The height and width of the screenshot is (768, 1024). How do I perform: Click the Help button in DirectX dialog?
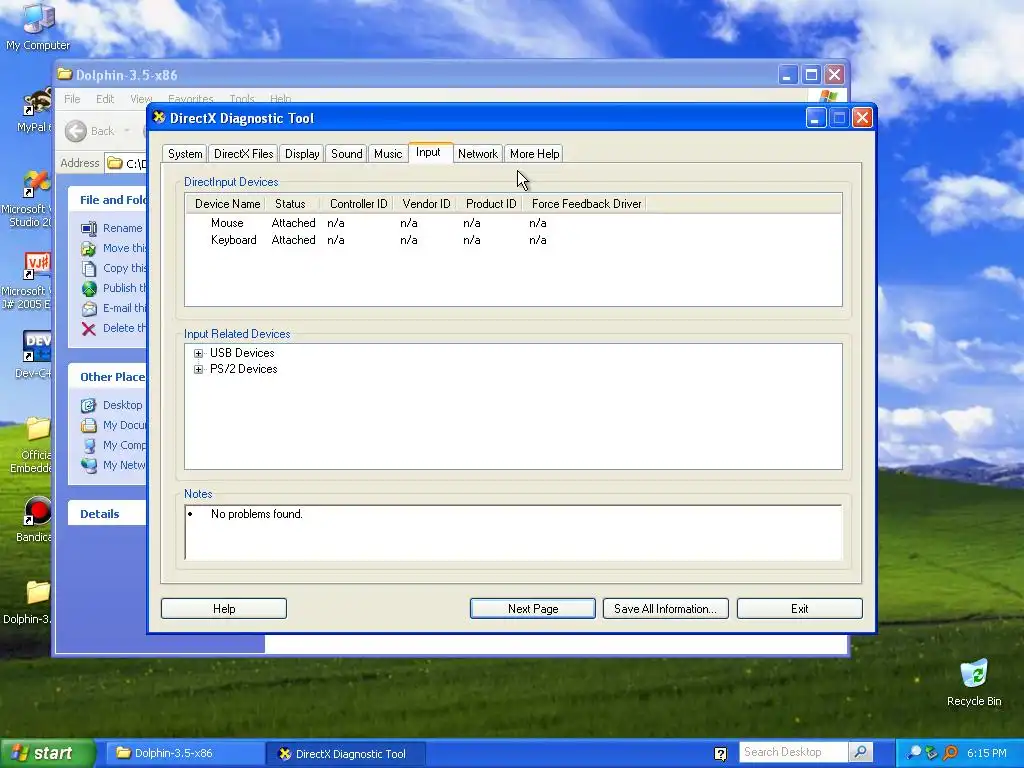click(x=224, y=609)
